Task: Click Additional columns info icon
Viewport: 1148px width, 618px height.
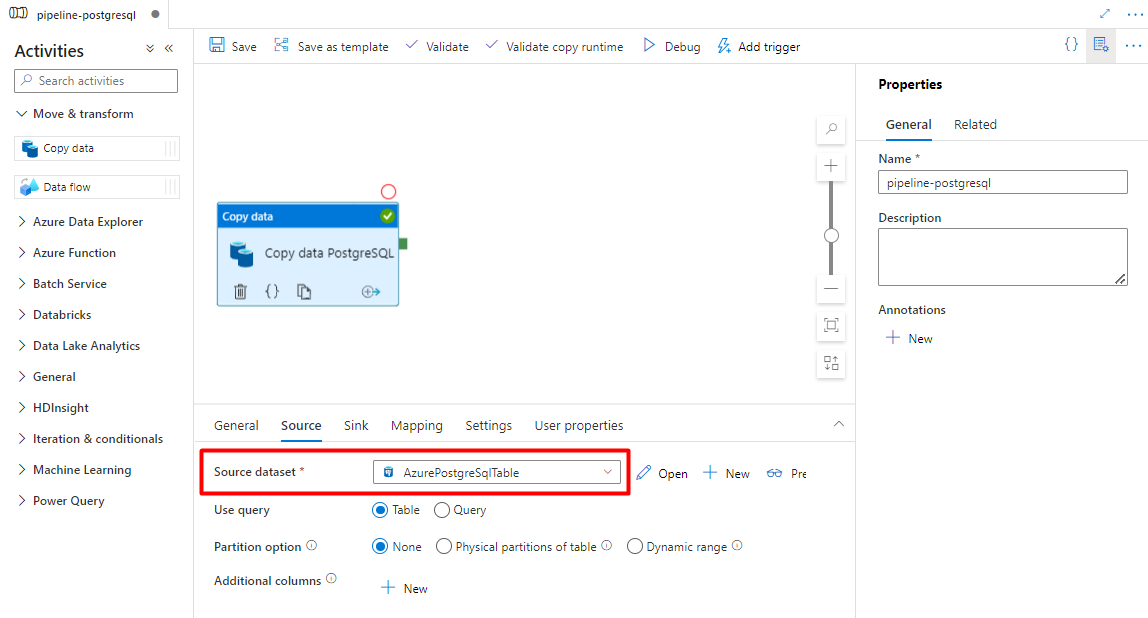Action: point(331,578)
